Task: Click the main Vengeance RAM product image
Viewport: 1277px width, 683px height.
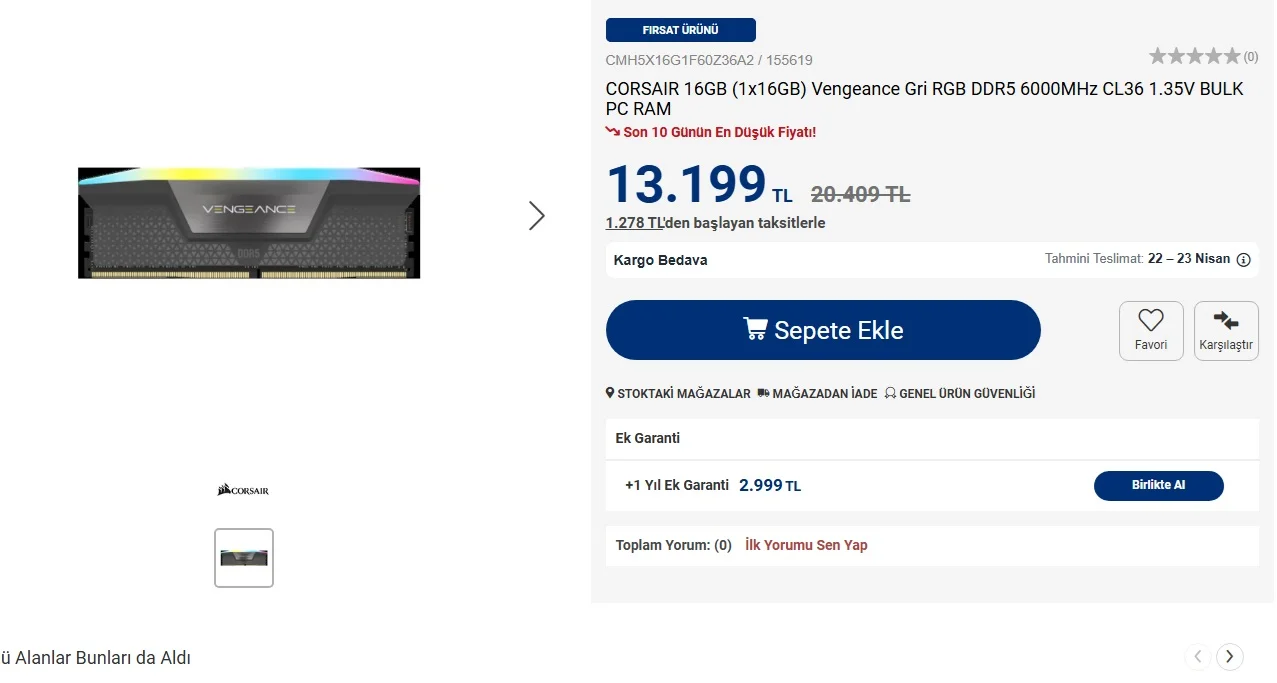Action: click(x=249, y=223)
